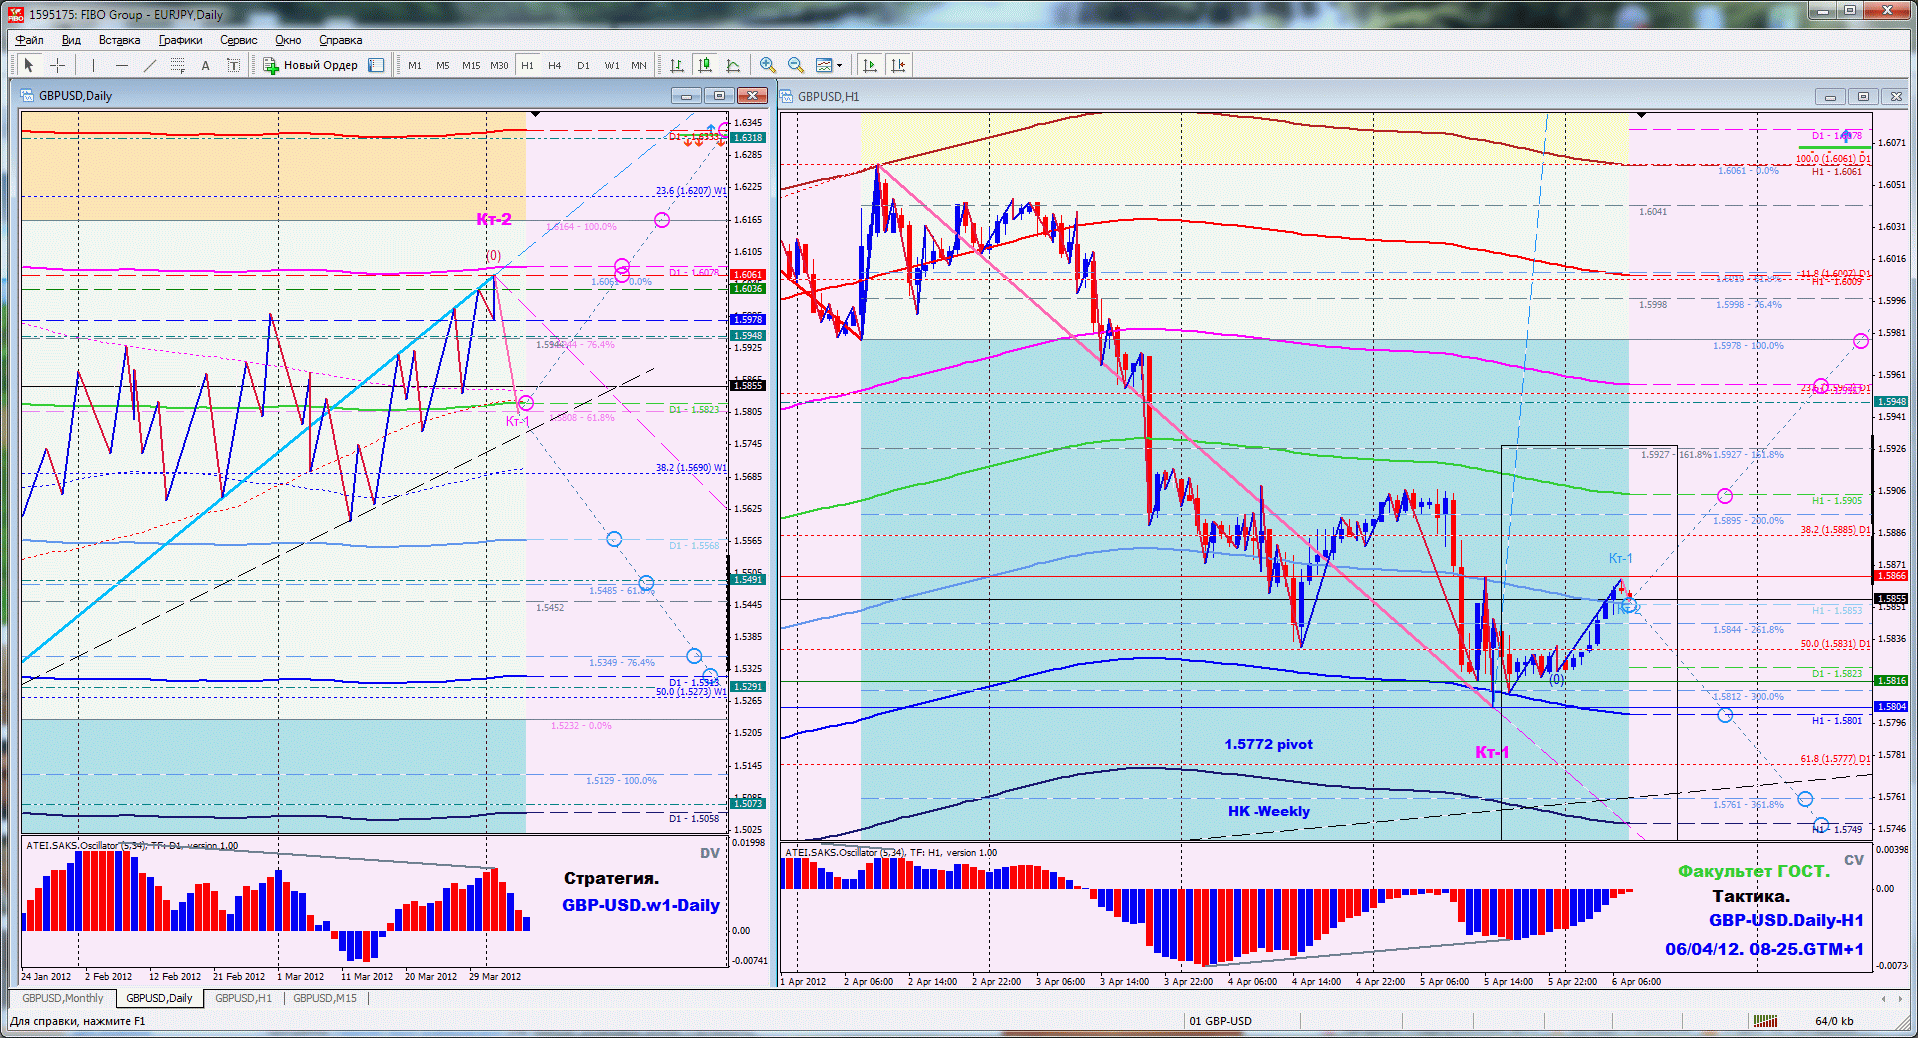Click the chart shift marker on Daily chart

click(x=535, y=115)
